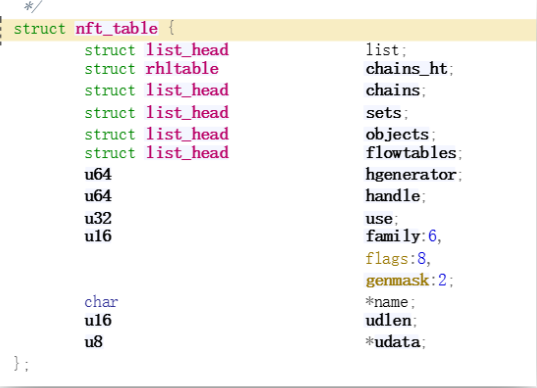Click the family bitfield name

pos(393,236)
